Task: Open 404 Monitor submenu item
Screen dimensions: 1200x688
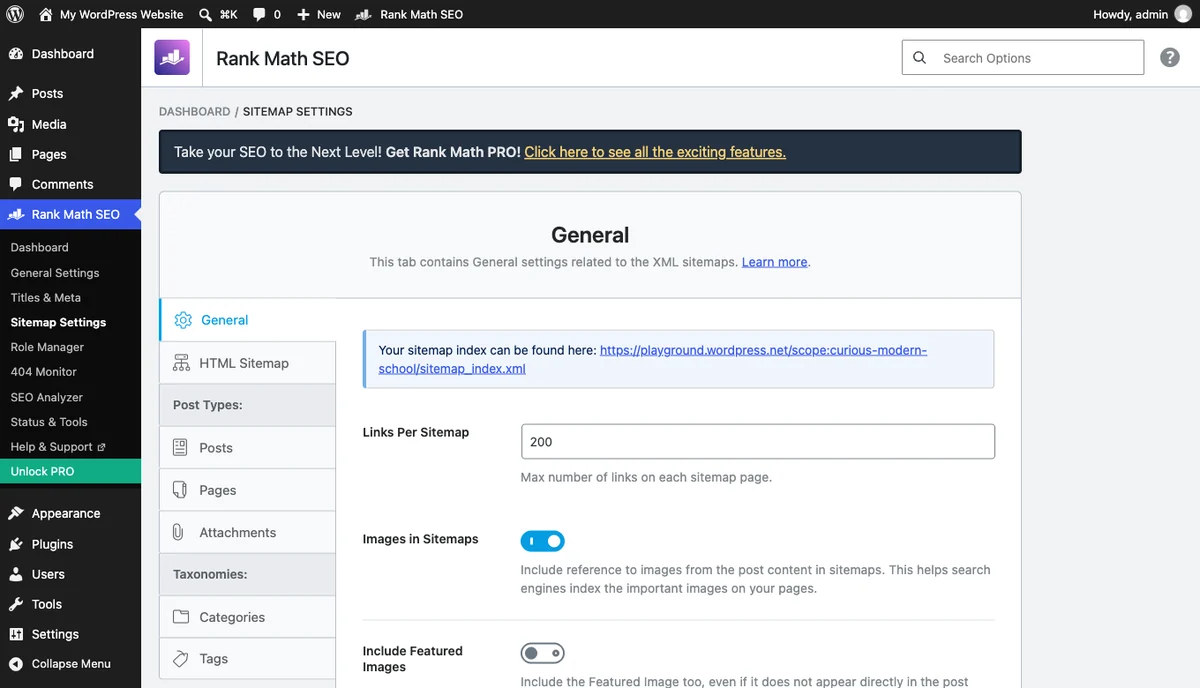Action: [70, 371]
